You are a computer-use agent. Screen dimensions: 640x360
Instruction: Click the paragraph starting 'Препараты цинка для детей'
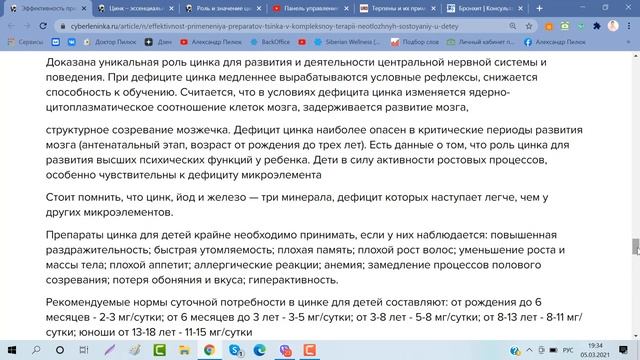pos(305,257)
